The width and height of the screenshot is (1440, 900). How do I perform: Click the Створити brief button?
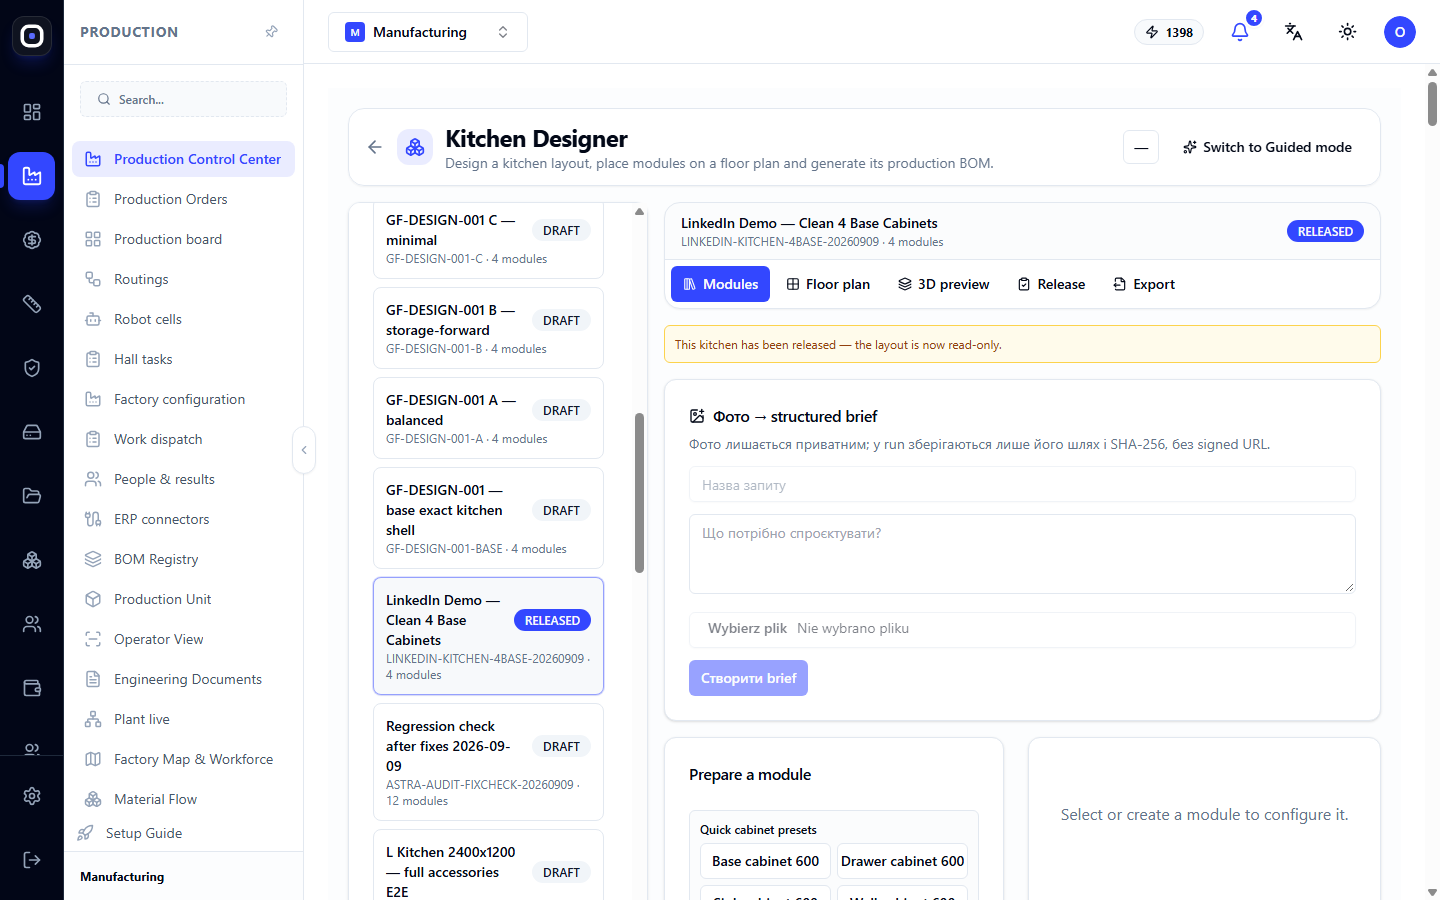click(x=748, y=678)
